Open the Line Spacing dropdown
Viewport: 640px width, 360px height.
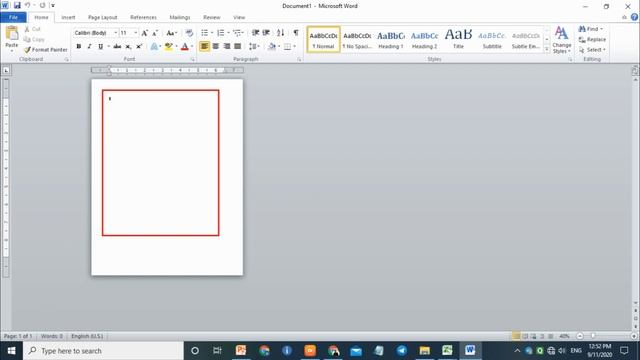(254, 46)
